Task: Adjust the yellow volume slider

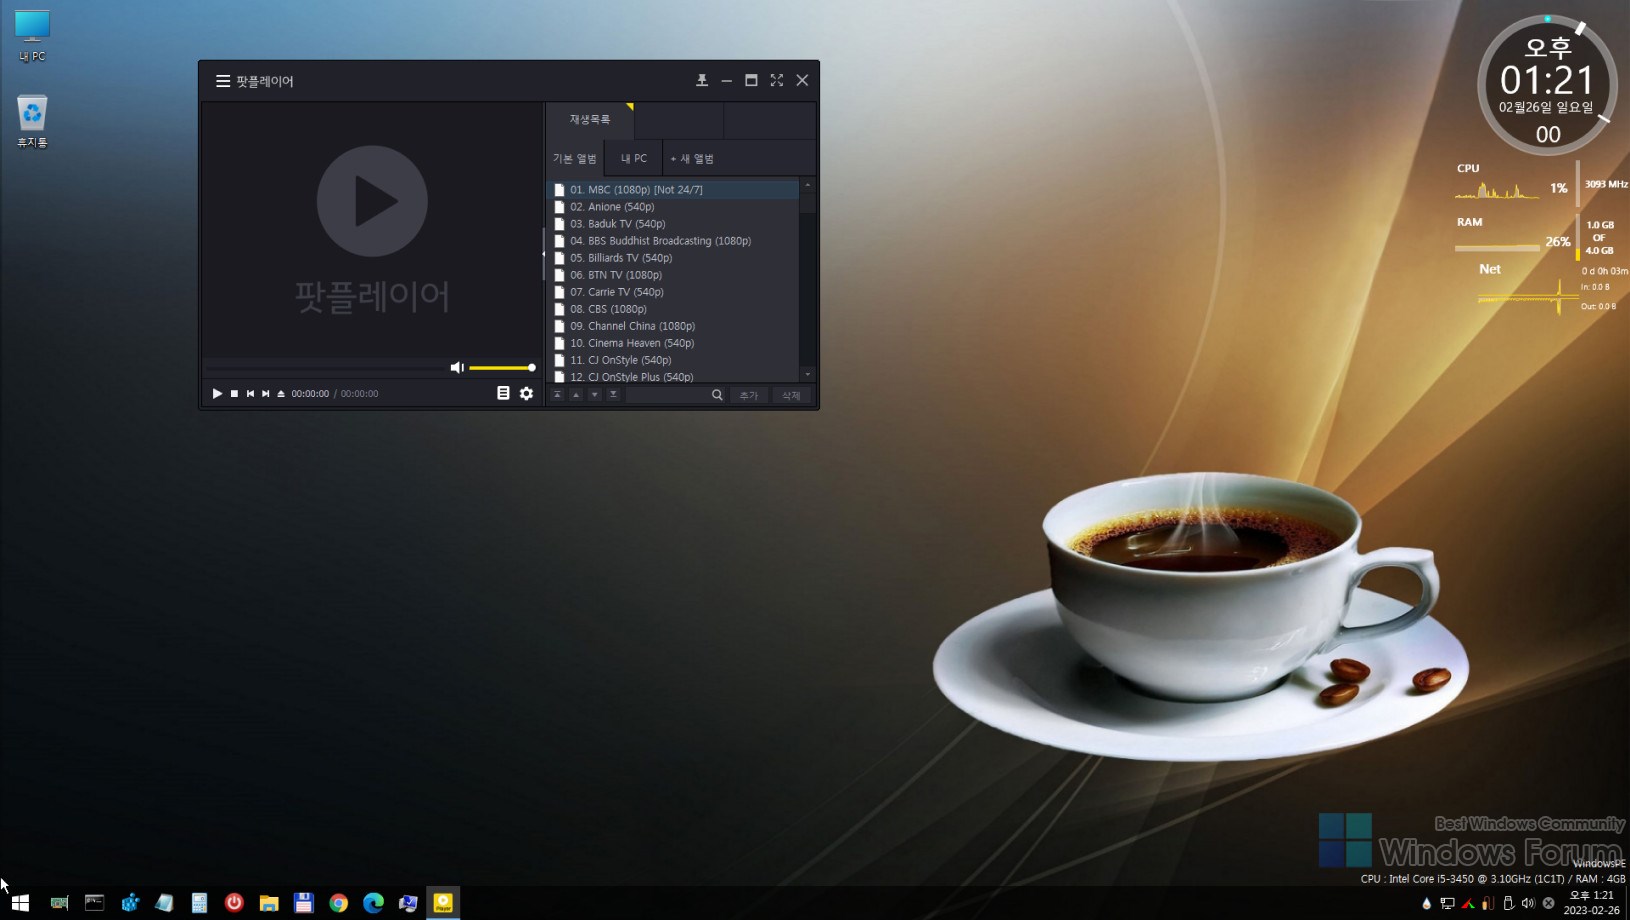Action: [x=502, y=368]
